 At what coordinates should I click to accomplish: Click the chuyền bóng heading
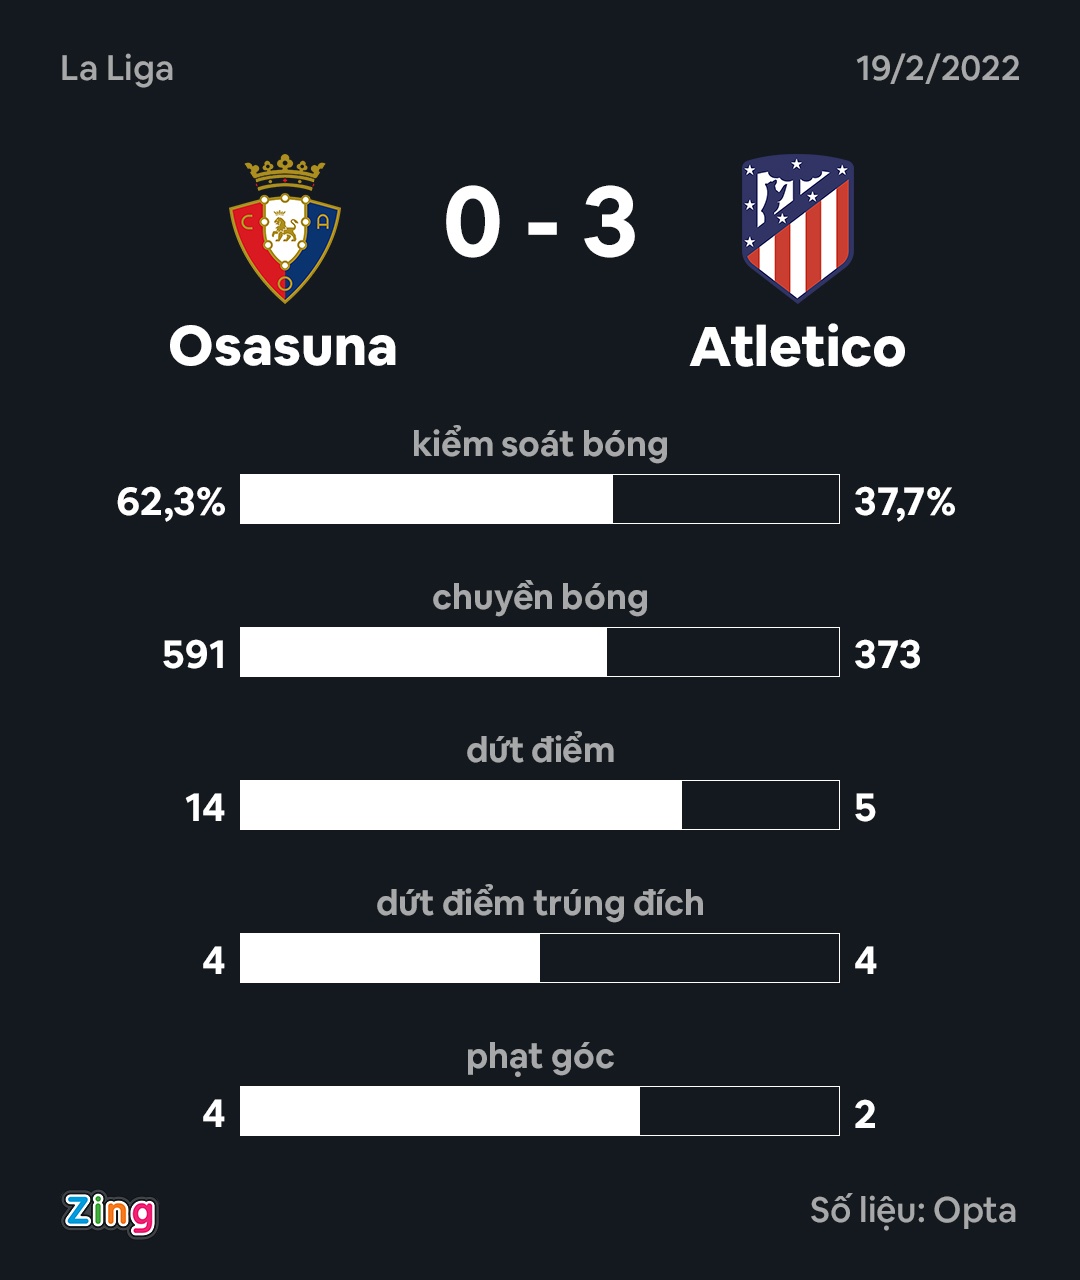coord(540,597)
